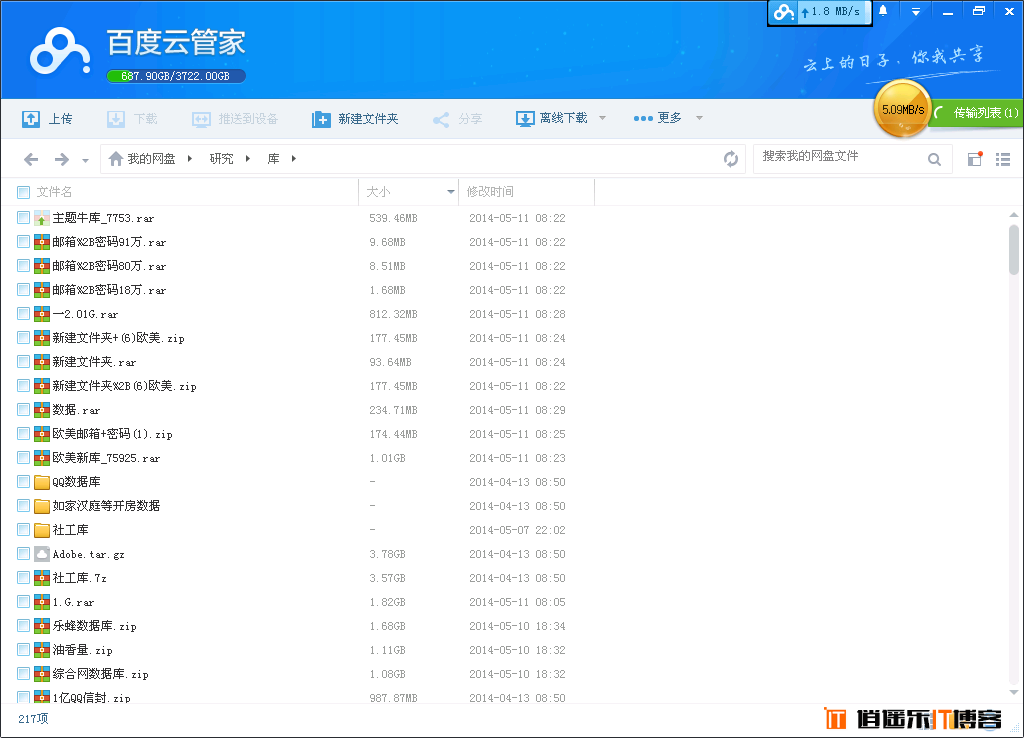Click the file icon of 主题牛库_7753.rar

[x=42, y=217]
